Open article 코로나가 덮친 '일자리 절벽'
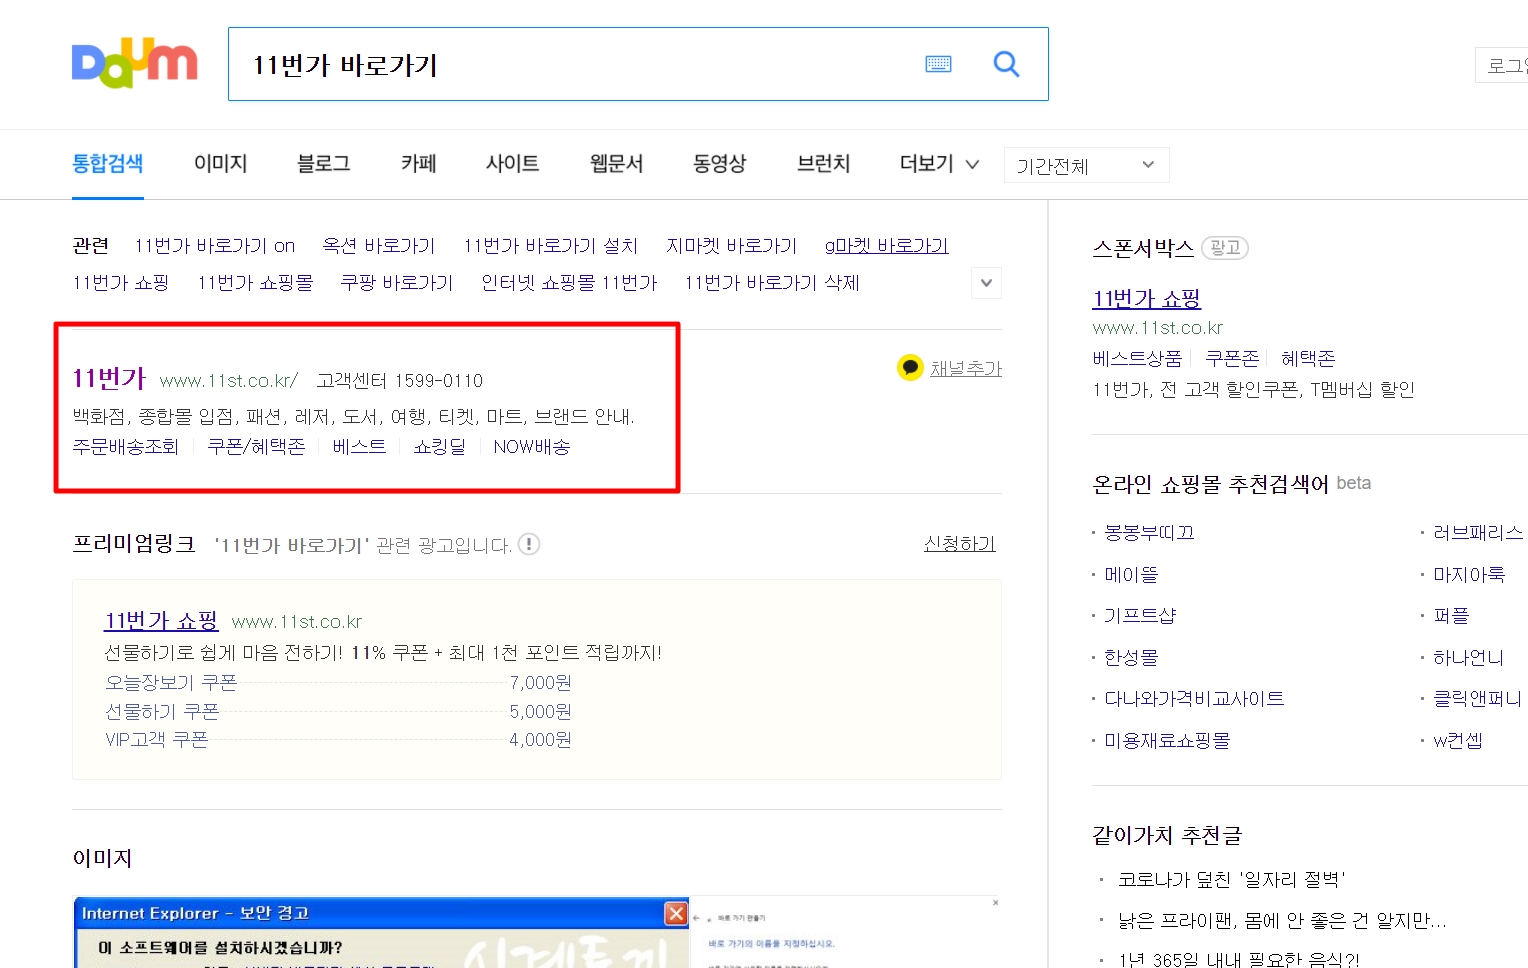The image size is (1528, 968). click(x=1231, y=879)
